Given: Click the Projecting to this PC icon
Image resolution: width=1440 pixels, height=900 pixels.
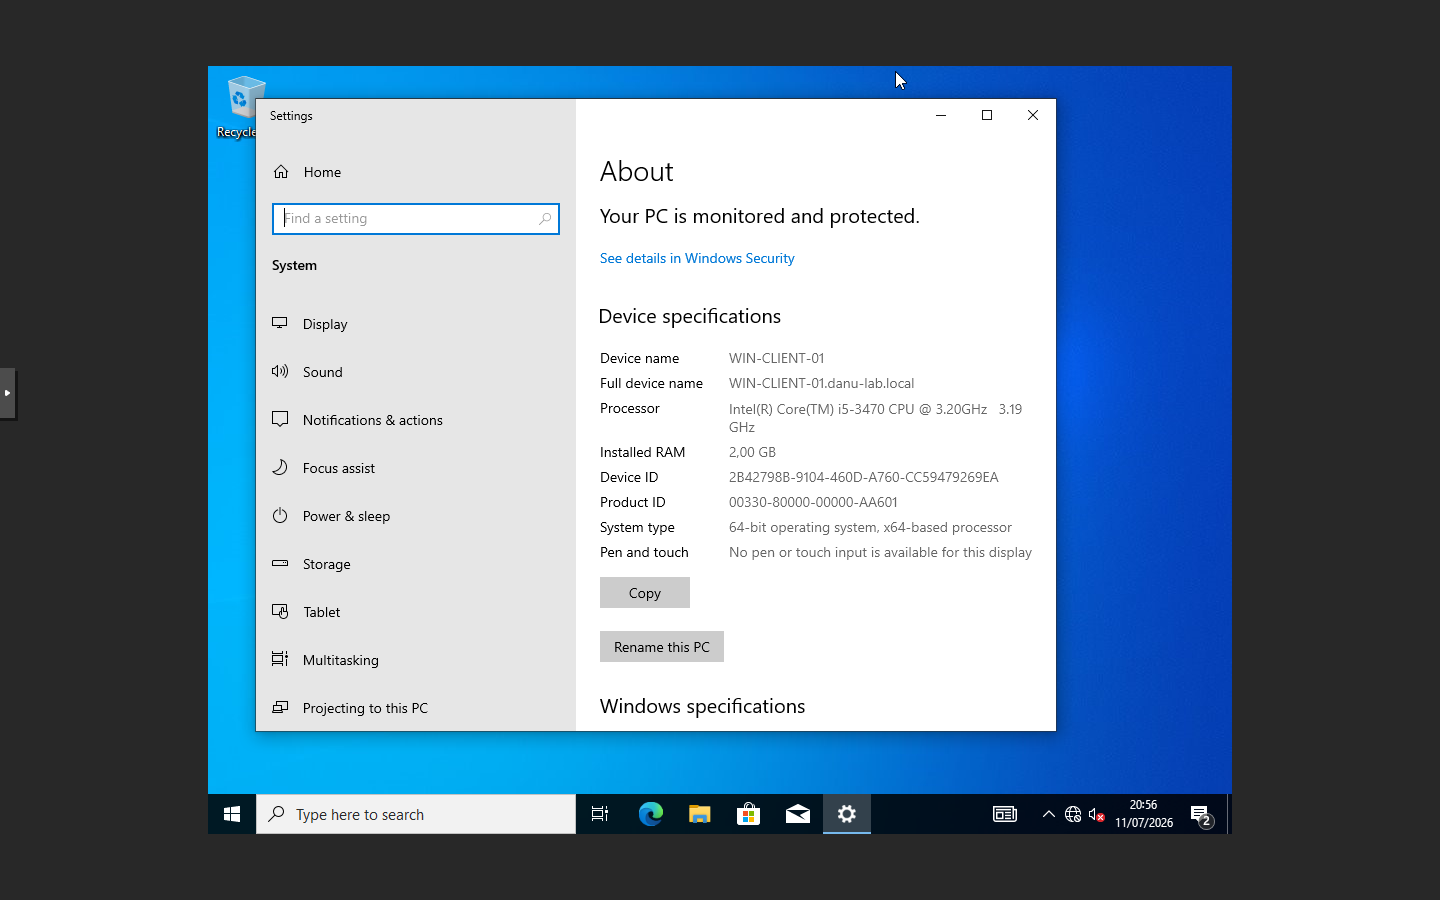Looking at the screenshot, I should coord(280,707).
